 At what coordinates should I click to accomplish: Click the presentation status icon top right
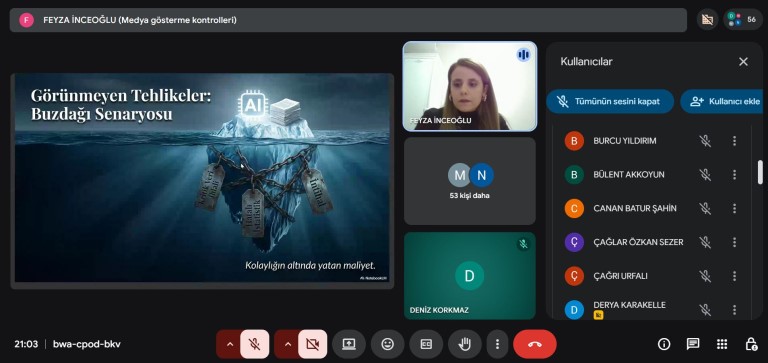pos(707,20)
